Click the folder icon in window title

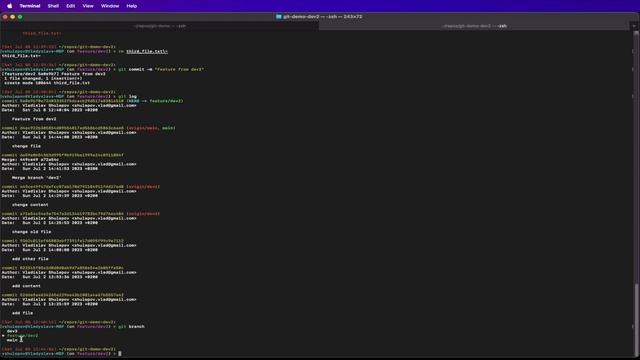click(279, 17)
